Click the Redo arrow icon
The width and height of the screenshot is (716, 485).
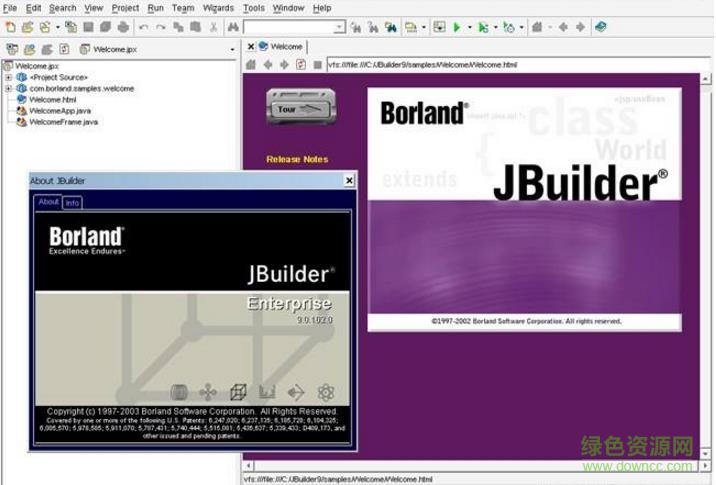coord(161,27)
